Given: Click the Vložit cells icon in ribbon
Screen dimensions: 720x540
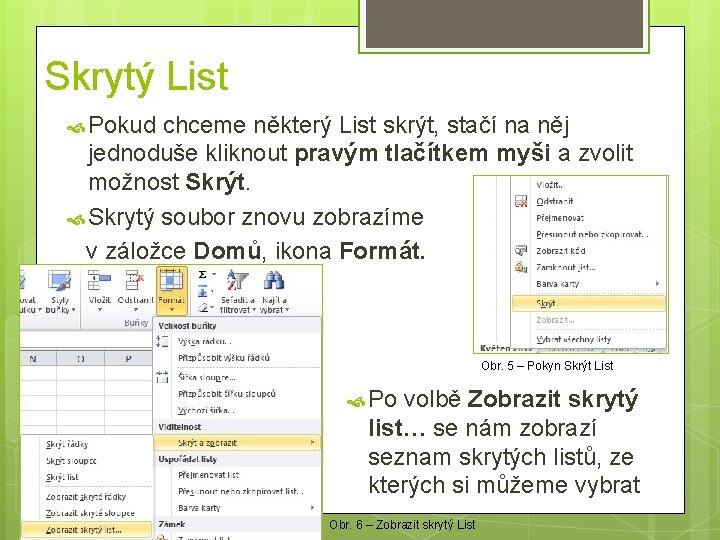Looking at the screenshot, I should click(x=99, y=281).
